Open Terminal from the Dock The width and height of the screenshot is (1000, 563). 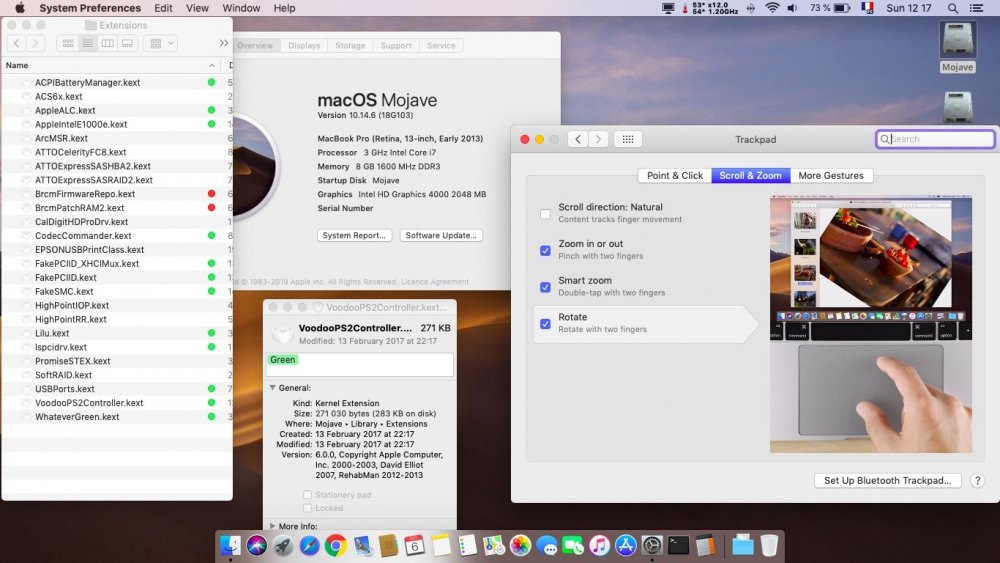pyautogui.click(x=679, y=545)
